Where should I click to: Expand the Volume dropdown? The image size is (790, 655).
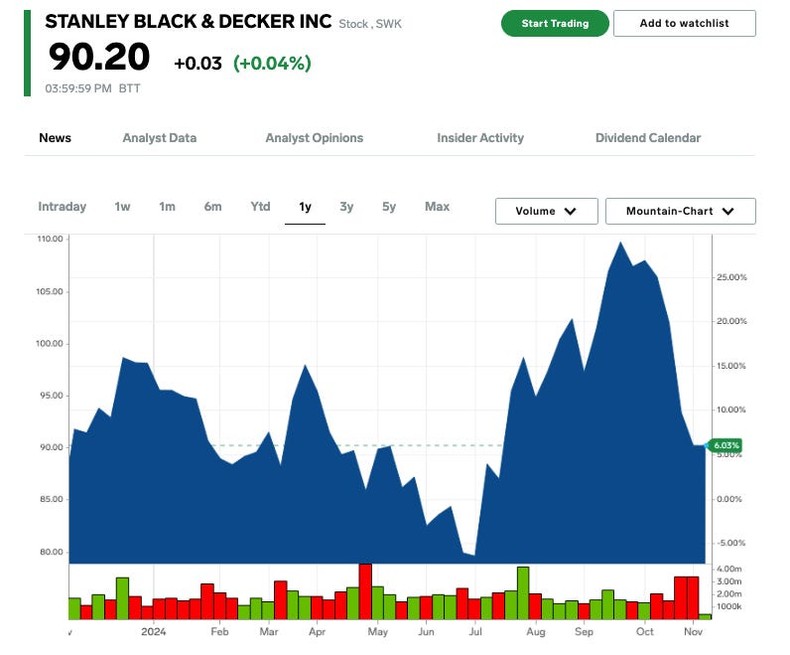(x=546, y=211)
